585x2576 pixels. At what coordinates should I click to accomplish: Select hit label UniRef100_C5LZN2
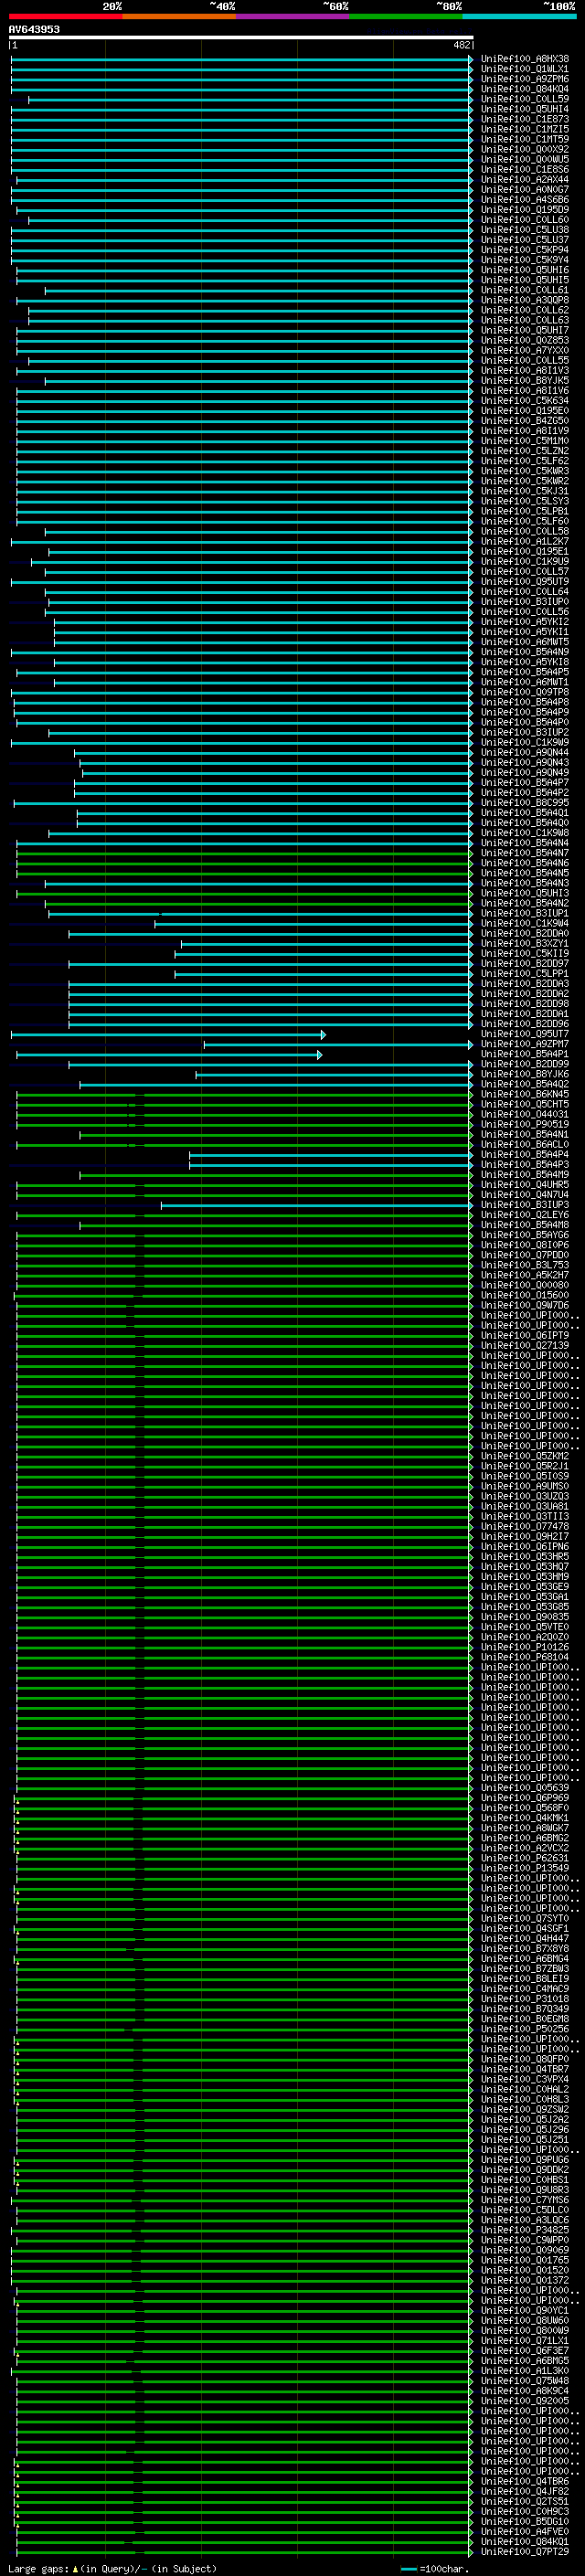tap(525, 451)
